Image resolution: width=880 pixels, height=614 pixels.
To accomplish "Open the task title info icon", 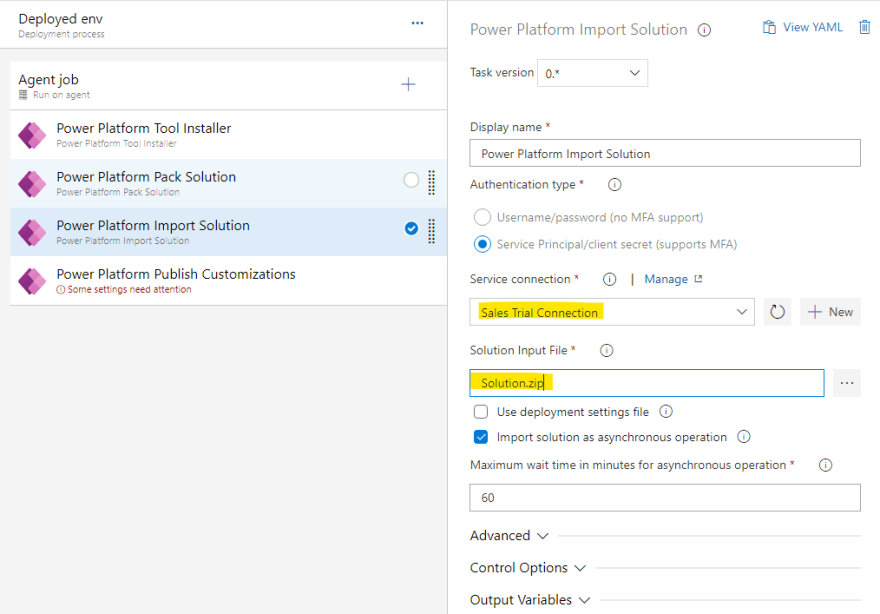I will click(704, 30).
